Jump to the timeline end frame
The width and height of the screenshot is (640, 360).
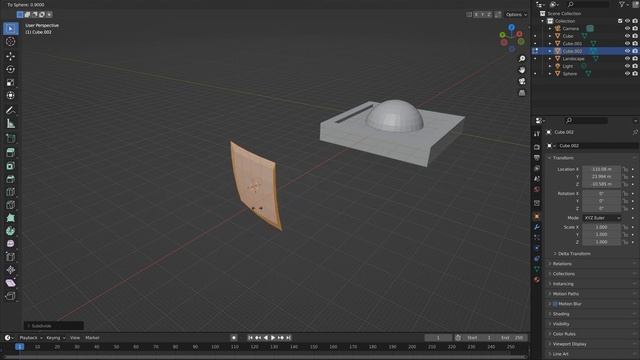(288, 338)
